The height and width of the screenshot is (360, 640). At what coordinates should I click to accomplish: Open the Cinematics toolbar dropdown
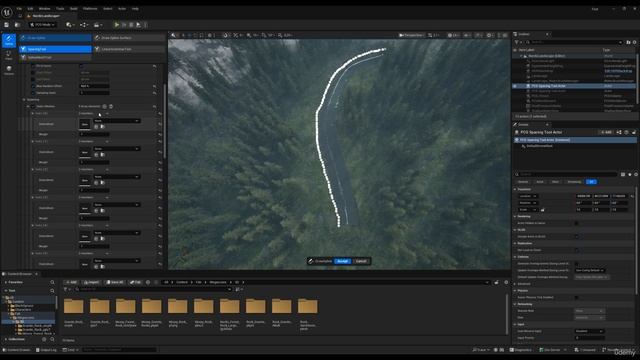click(98, 25)
